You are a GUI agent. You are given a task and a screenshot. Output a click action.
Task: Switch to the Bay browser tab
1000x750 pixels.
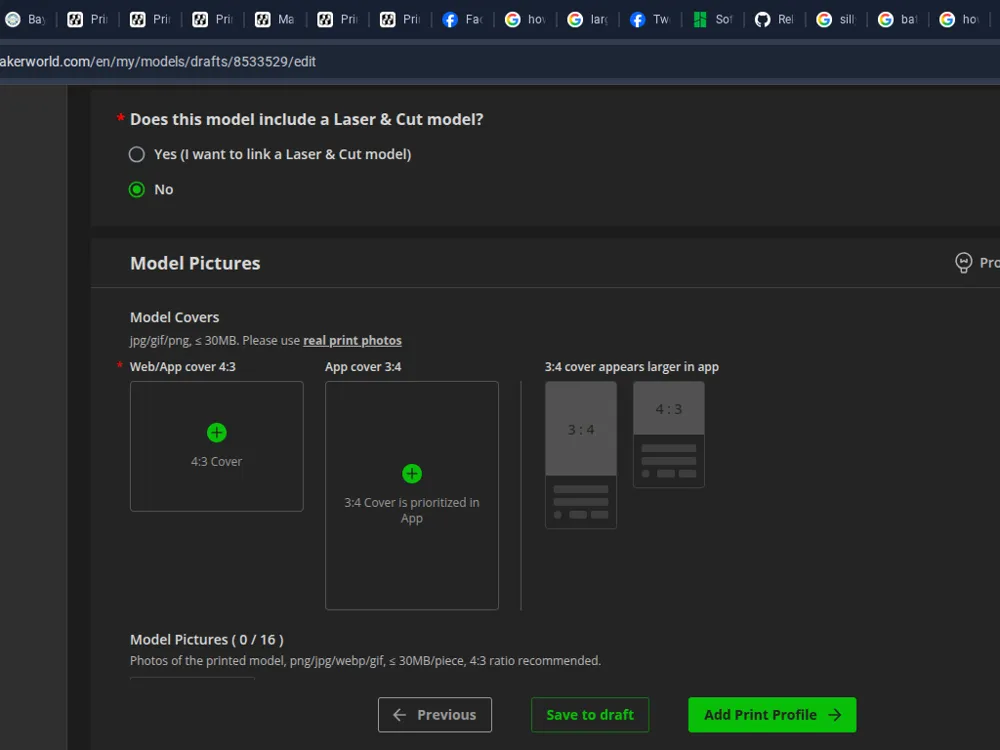(26, 19)
